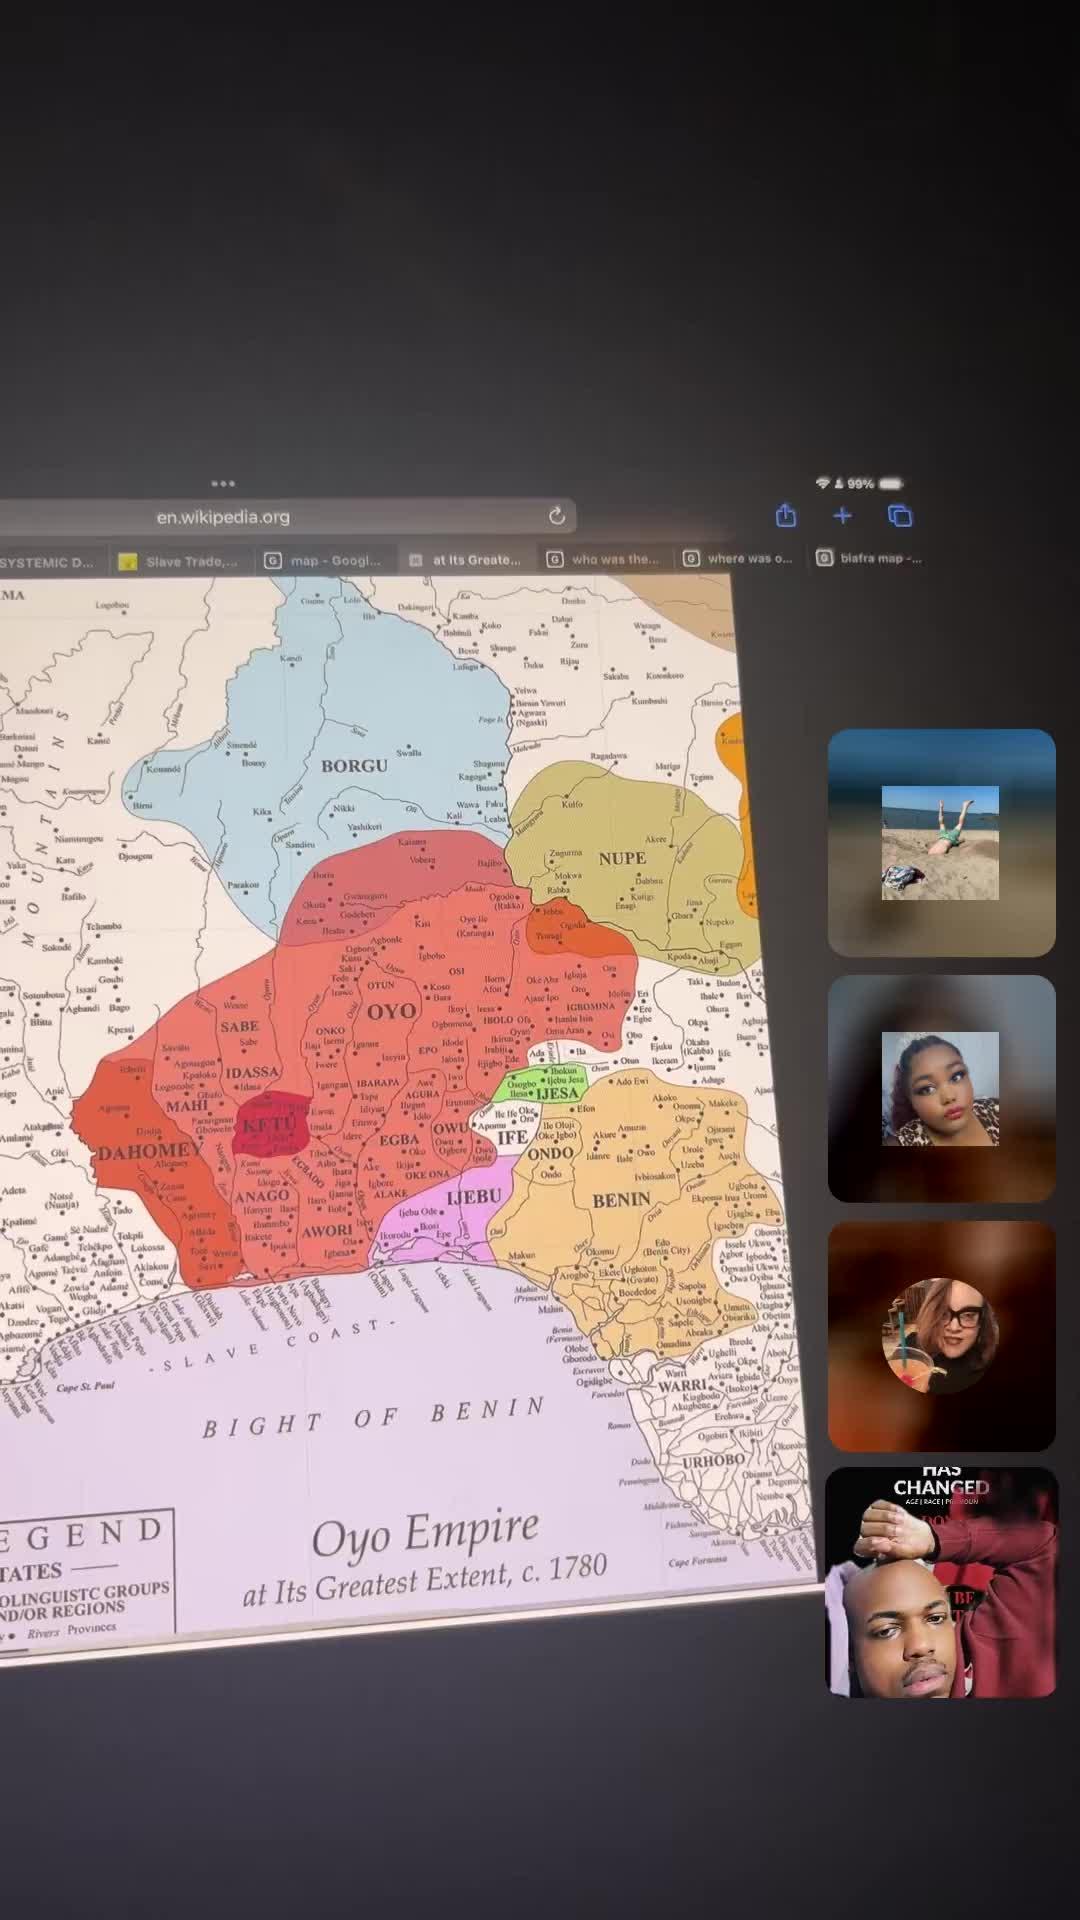
Task: Click the KETU region label
Action: coord(269,1127)
